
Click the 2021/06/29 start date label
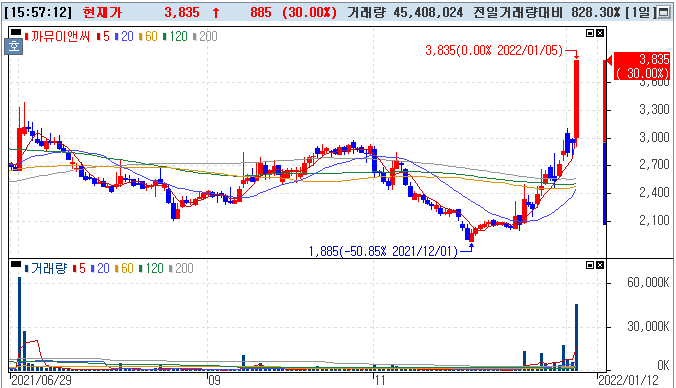(x=42, y=380)
